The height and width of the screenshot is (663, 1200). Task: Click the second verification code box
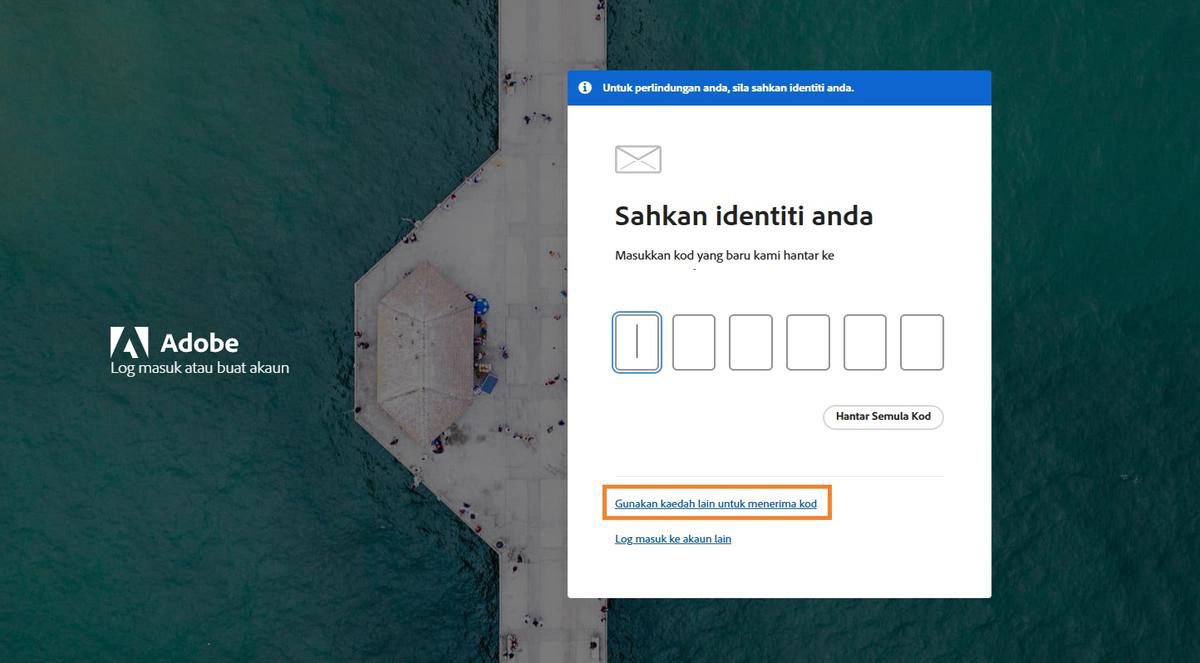pyautogui.click(x=694, y=341)
